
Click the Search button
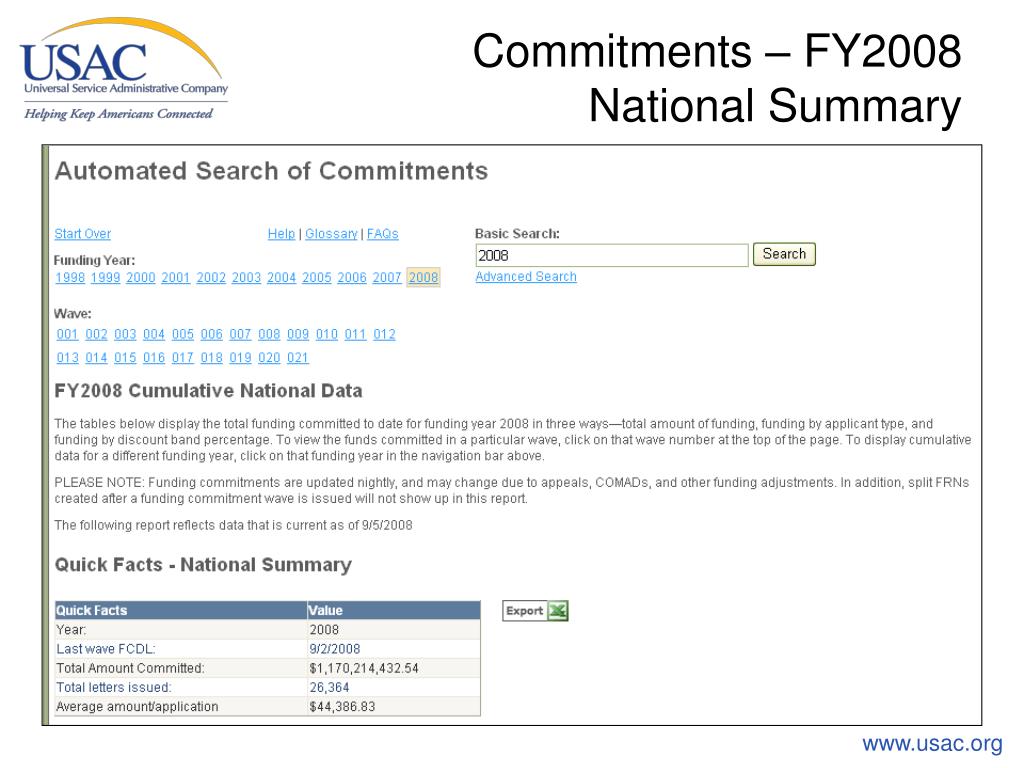pyautogui.click(x=784, y=254)
